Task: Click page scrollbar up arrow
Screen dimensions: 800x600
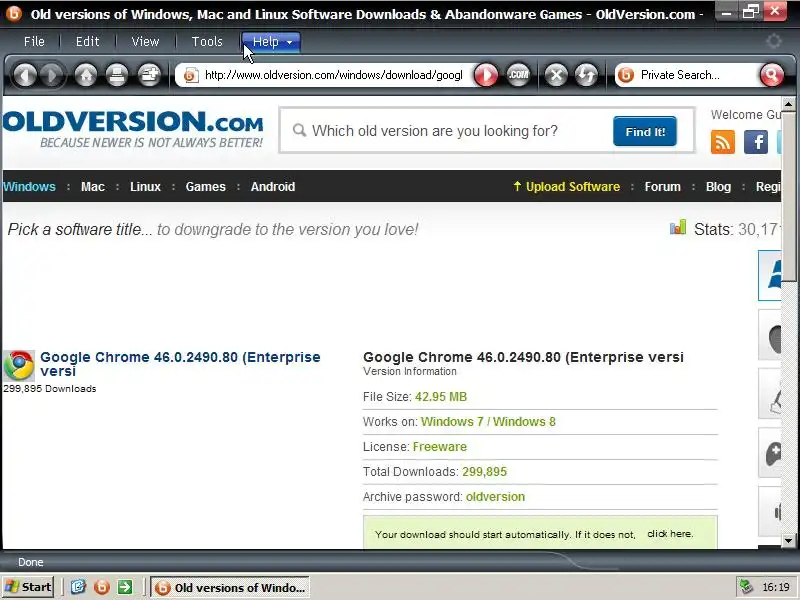Action: coord(788,104)
